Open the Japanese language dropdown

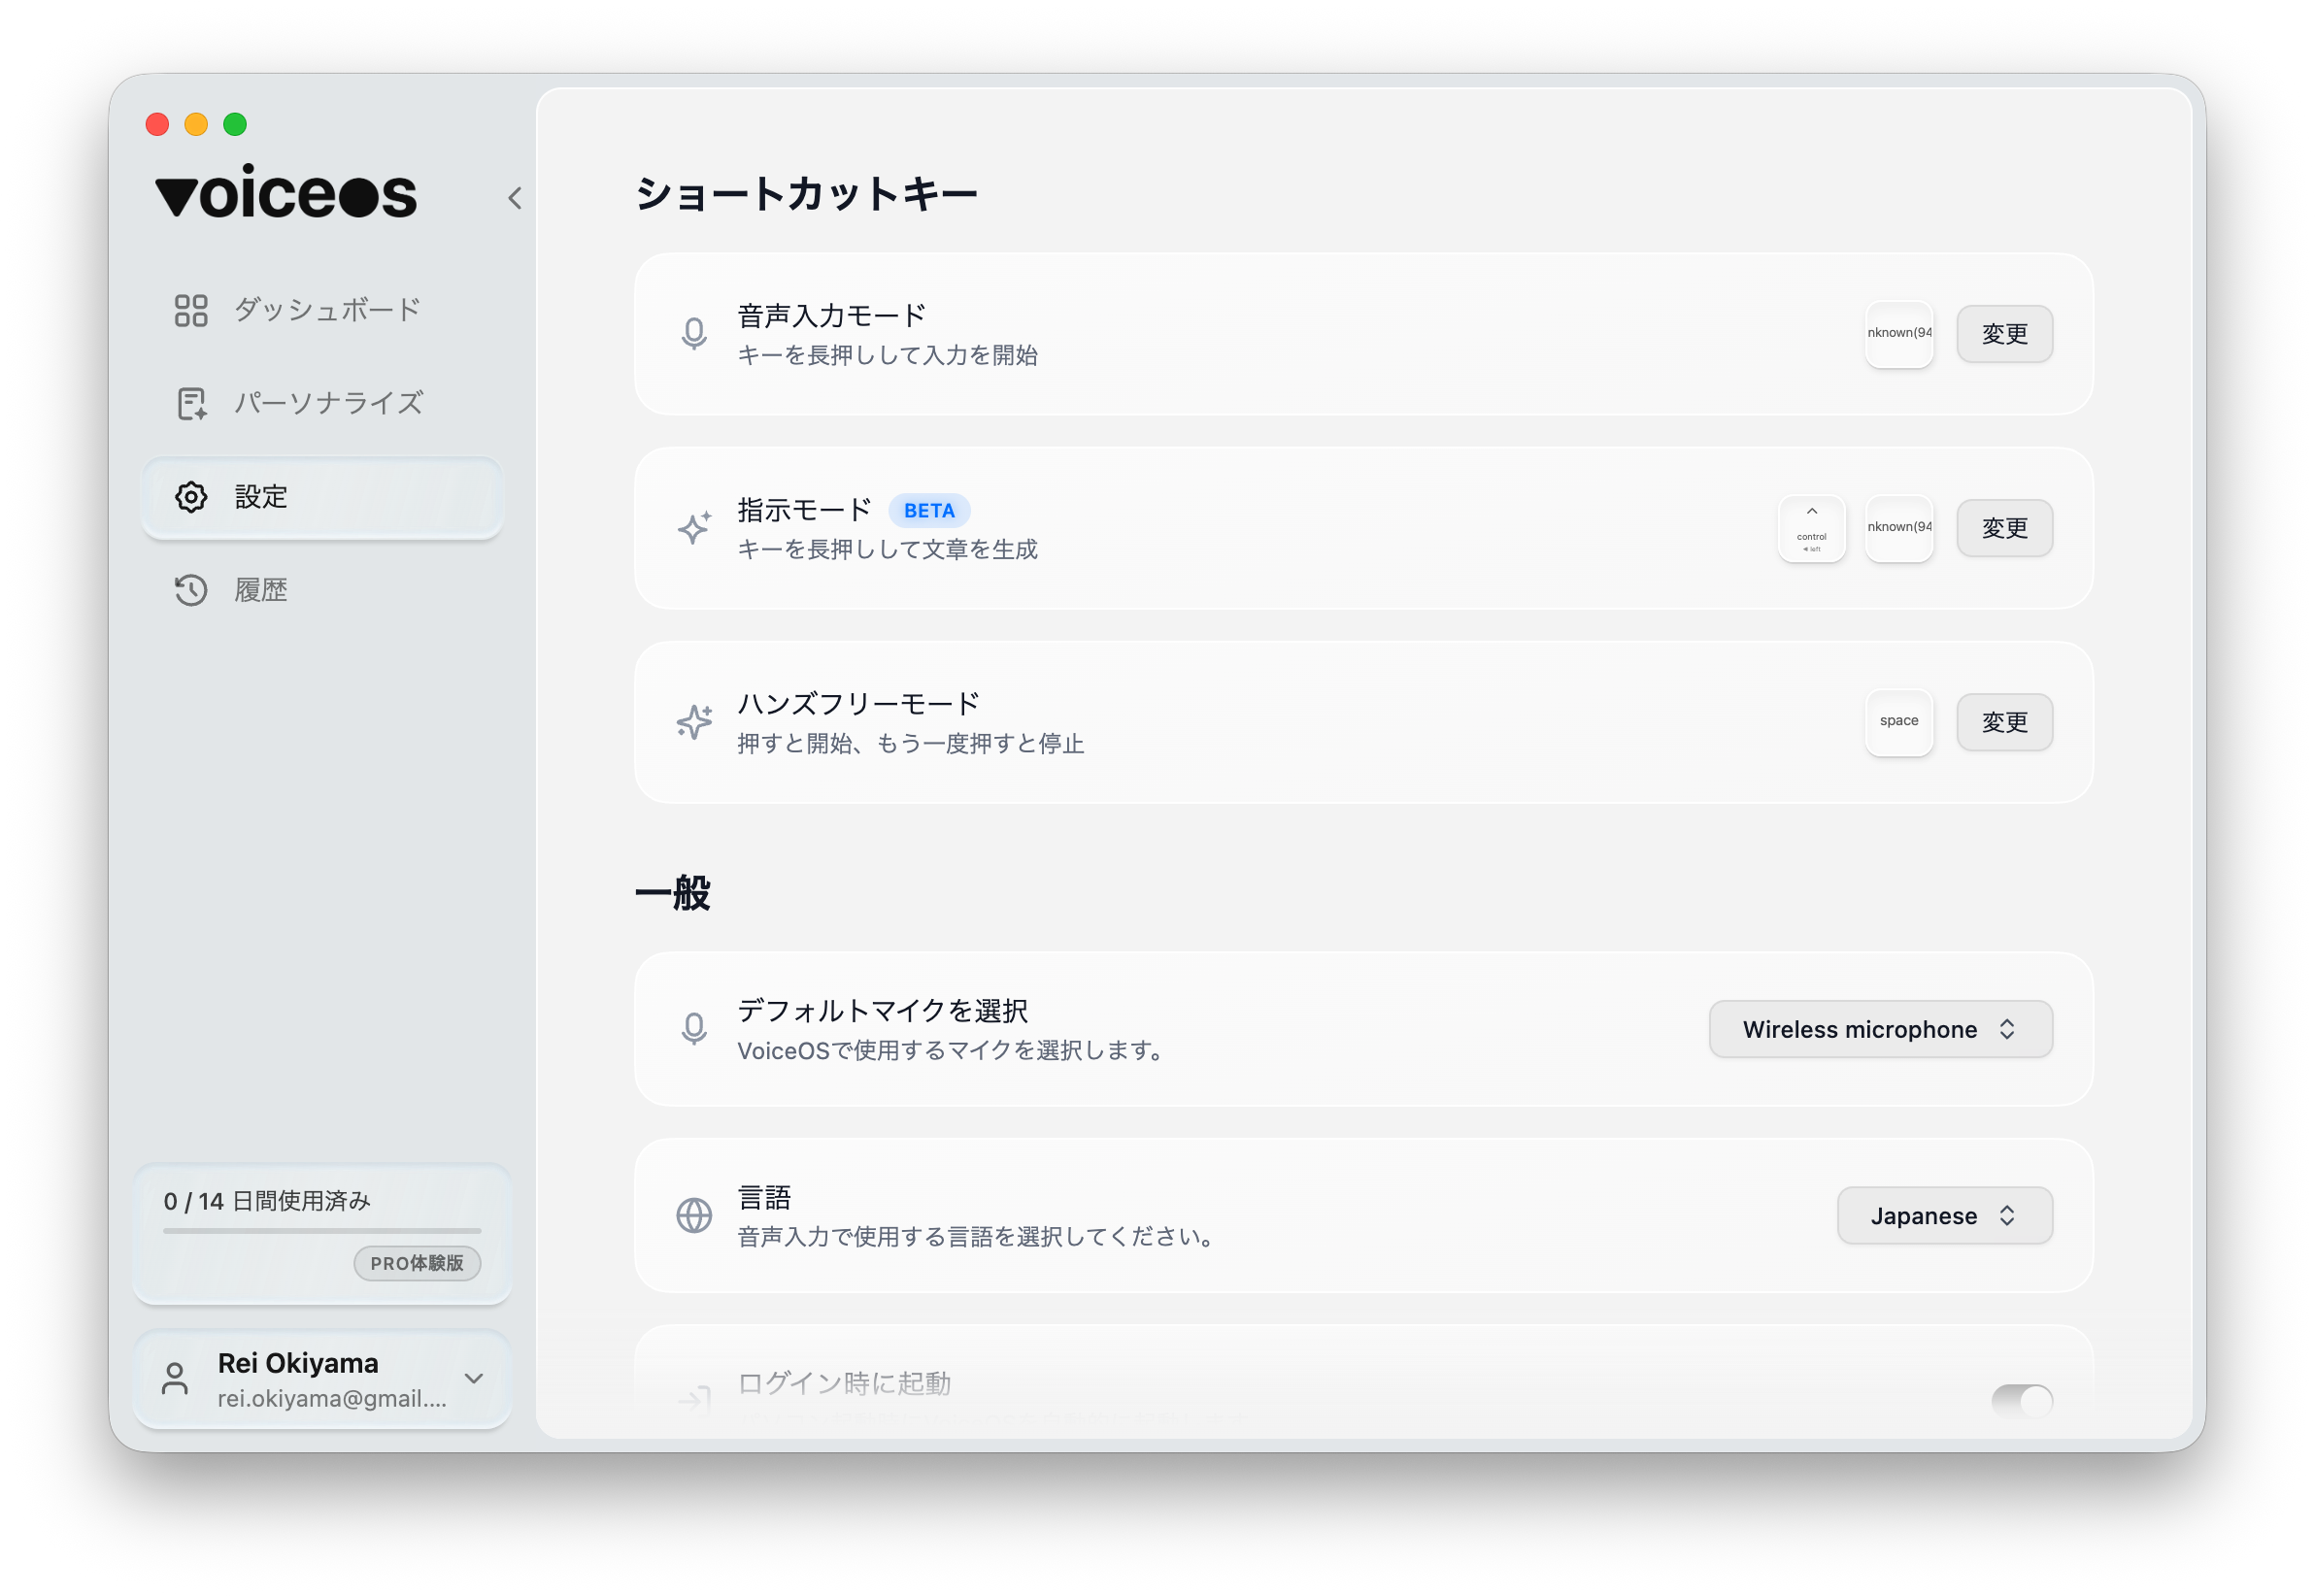pos(1944,1215)
